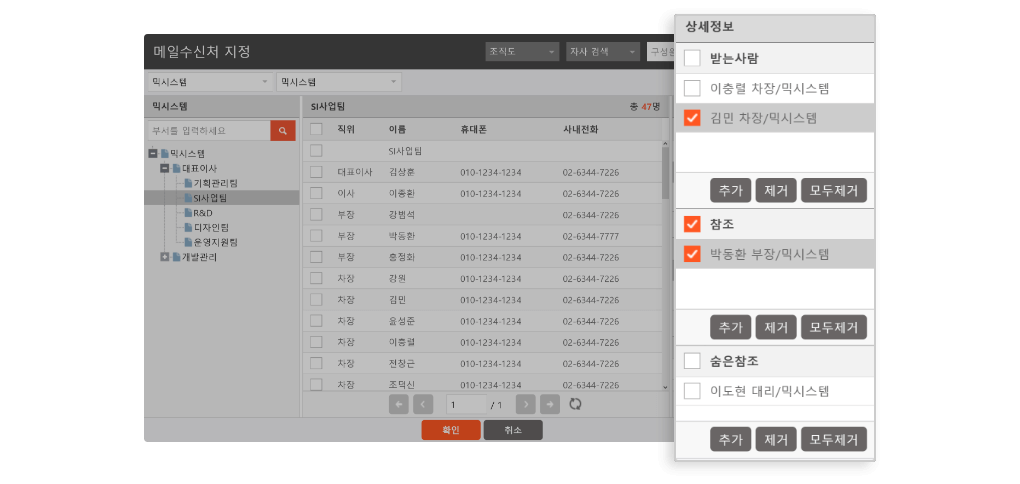Select 디자인팀 in the department tree

point(211,228)
